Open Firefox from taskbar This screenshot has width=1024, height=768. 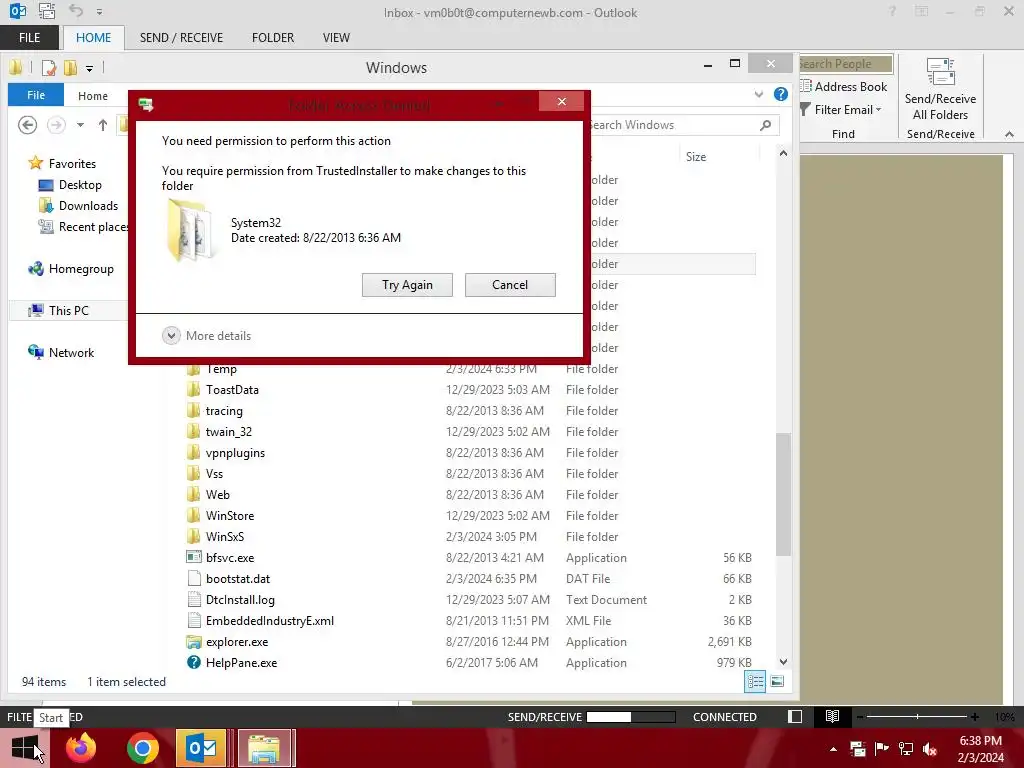(x=81, y=748)
